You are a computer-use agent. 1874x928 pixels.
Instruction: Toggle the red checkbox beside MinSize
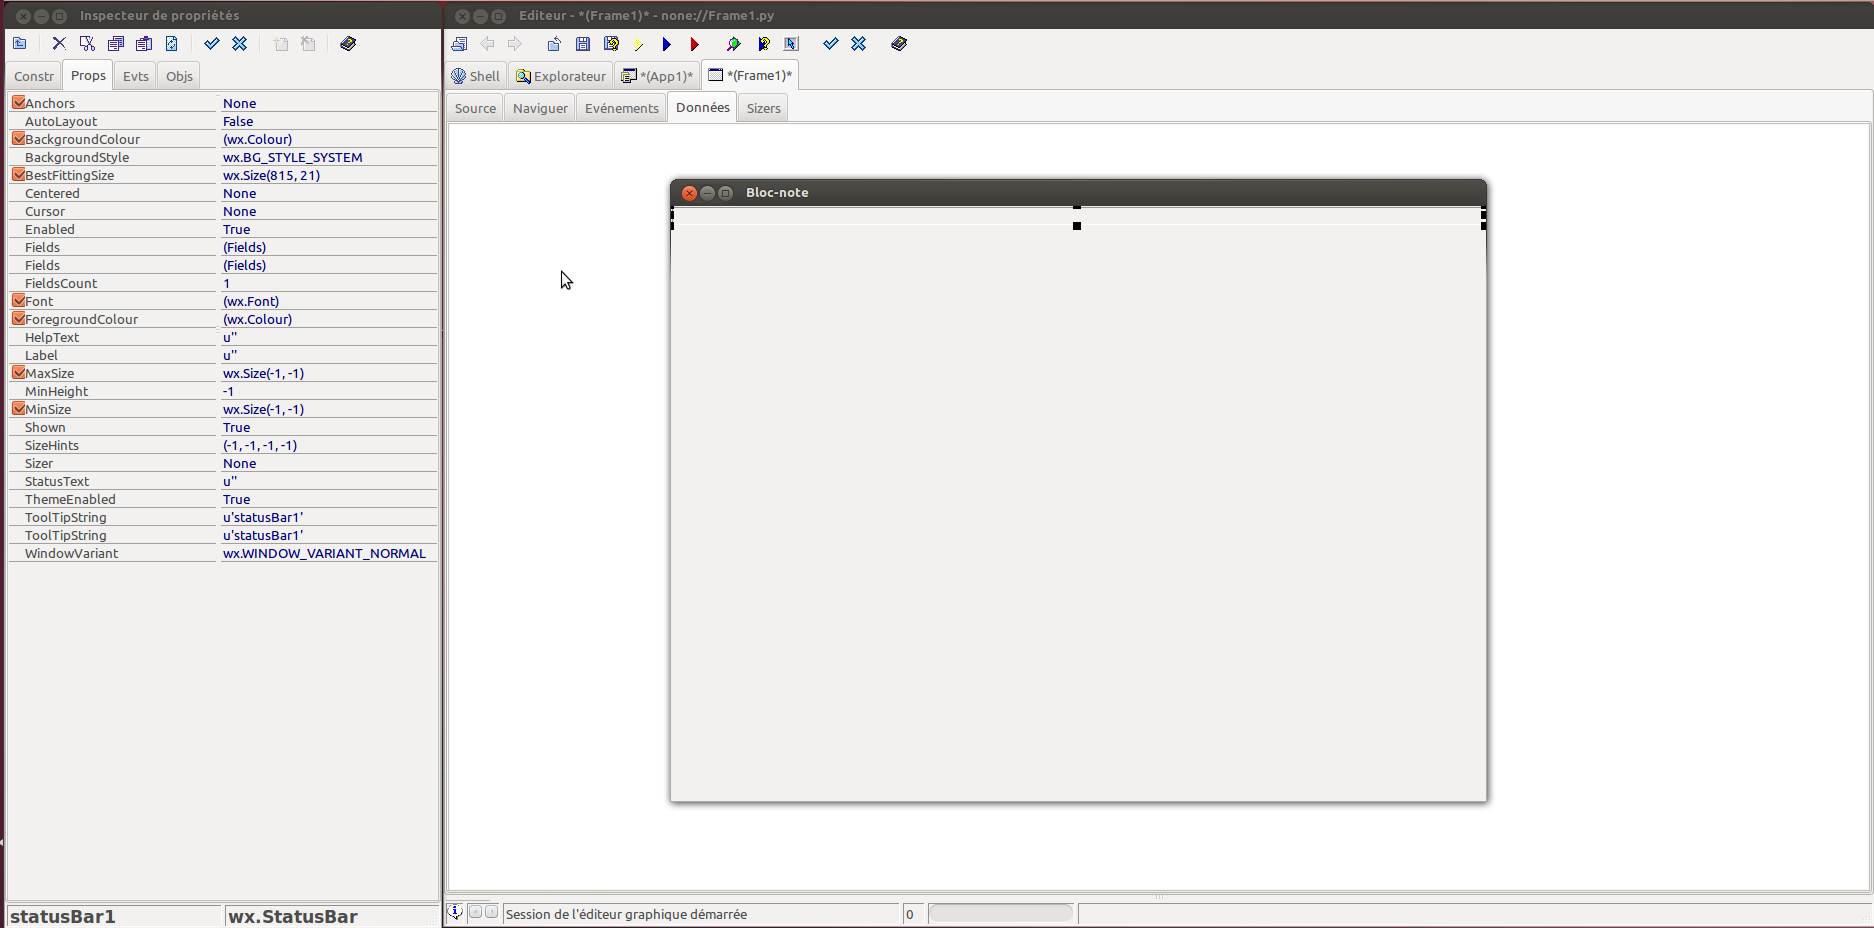coord(18,409)
